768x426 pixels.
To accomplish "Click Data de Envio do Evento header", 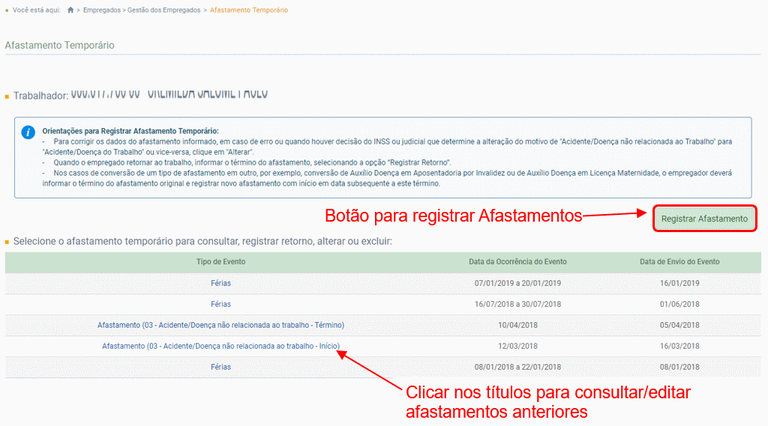I will click(x=679, y=261).
